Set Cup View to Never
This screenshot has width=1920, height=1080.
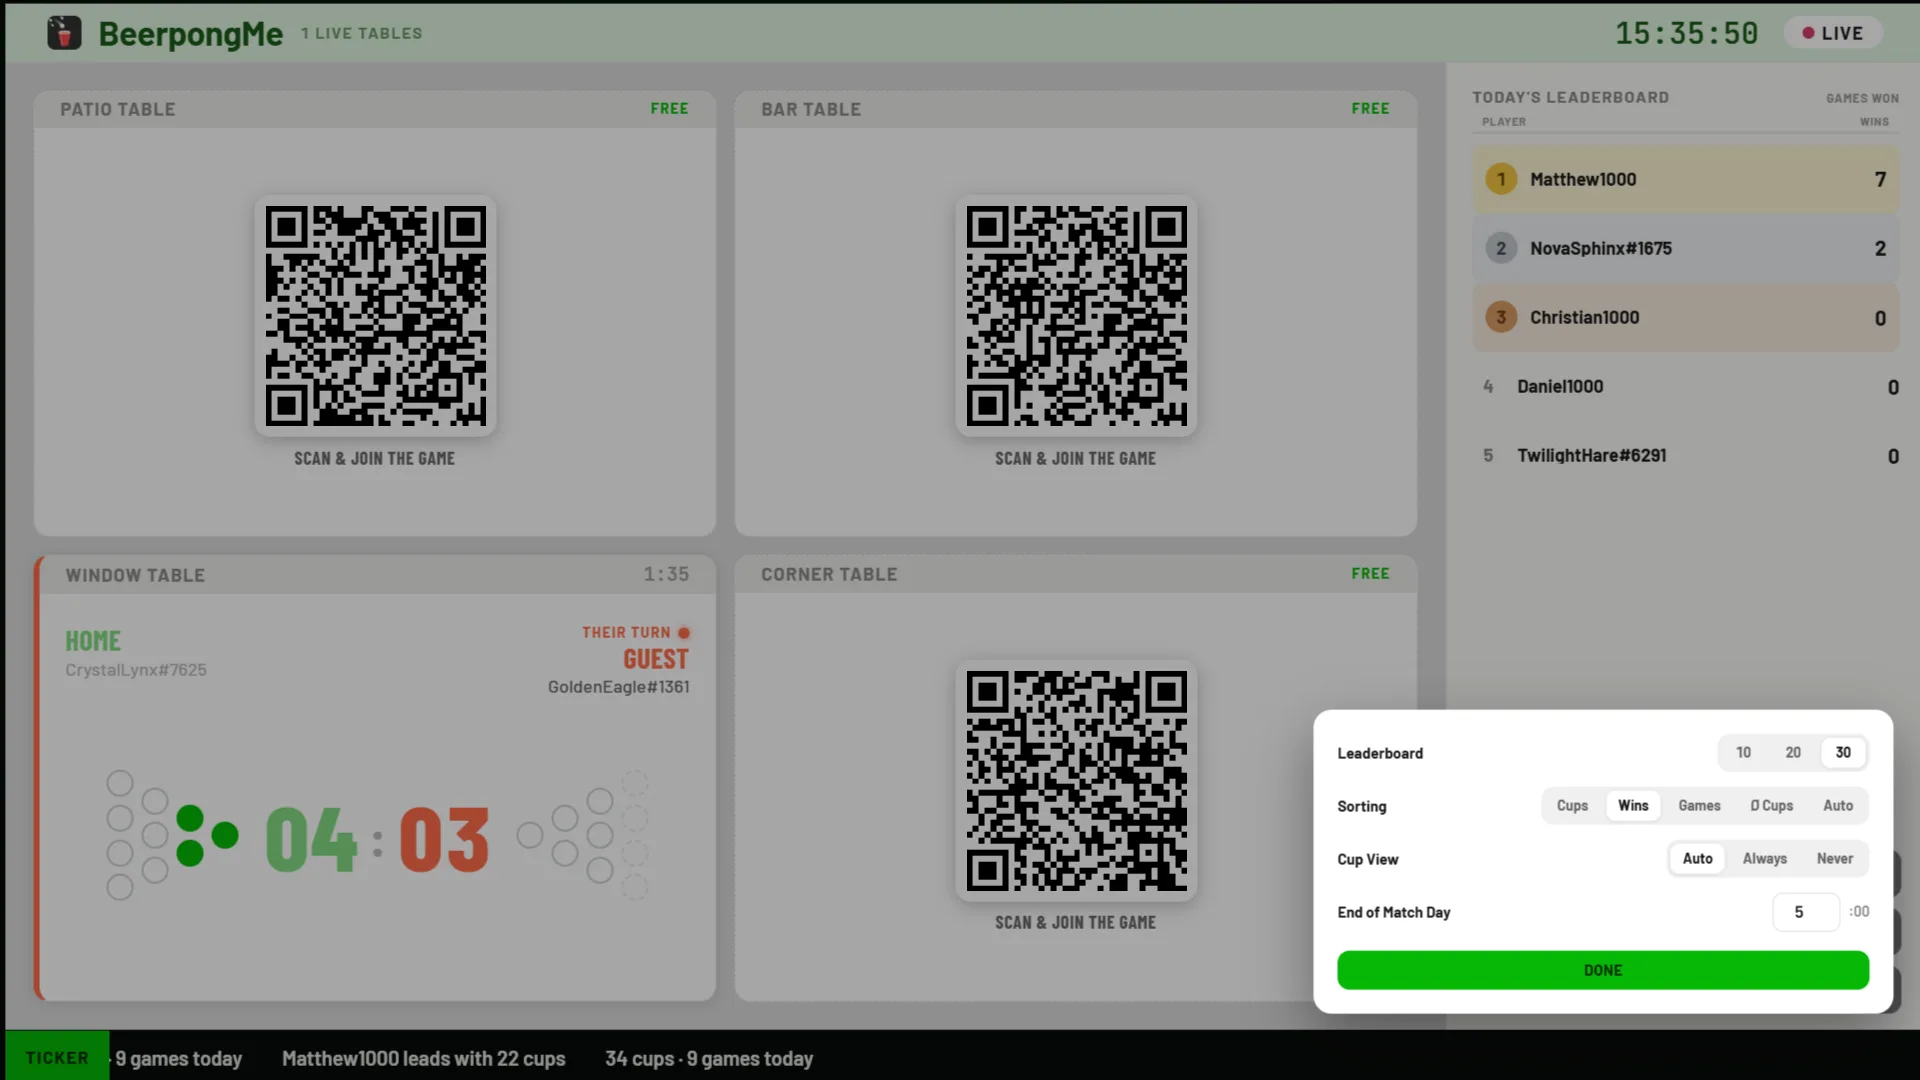[x=1834, y=858]
